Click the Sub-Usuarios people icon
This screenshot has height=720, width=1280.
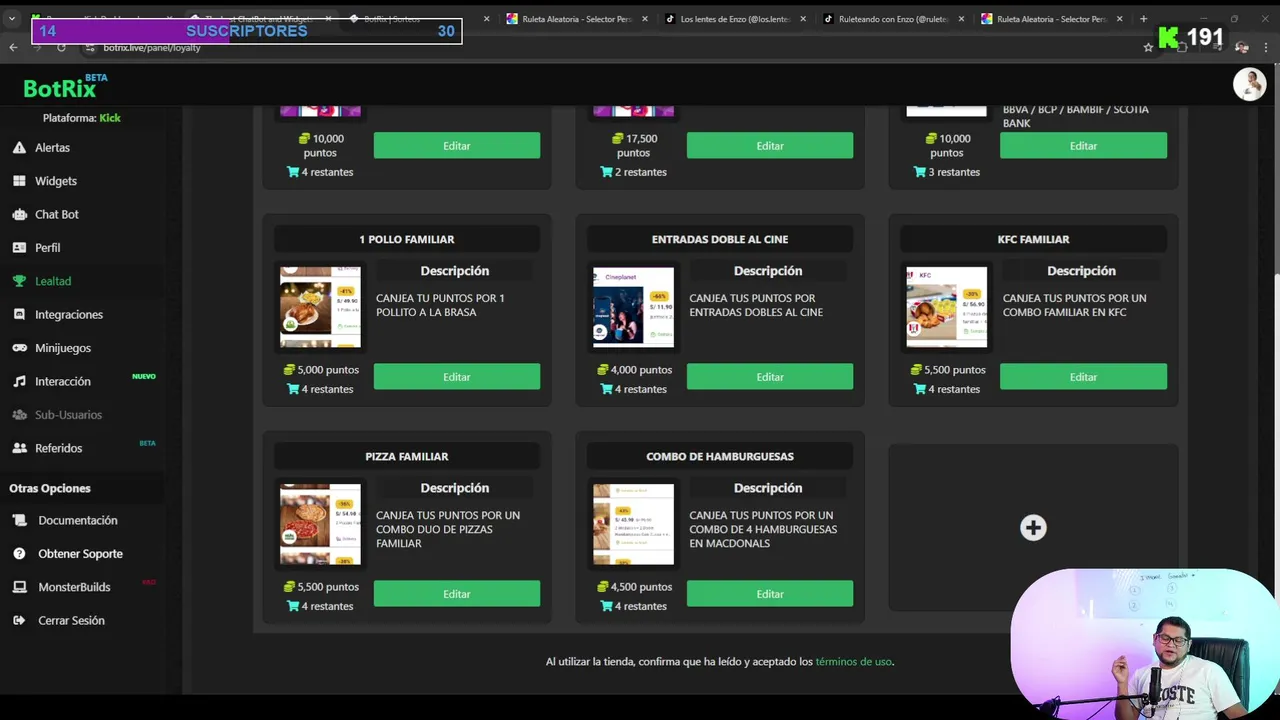[x=19, y=415]
